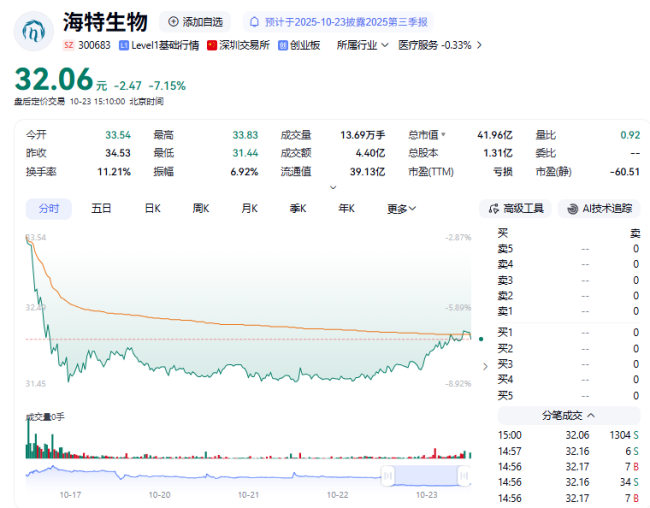Open the 医疗服务 industry link
Viewport: 650px width, 508px height.
tap(418, 45)
